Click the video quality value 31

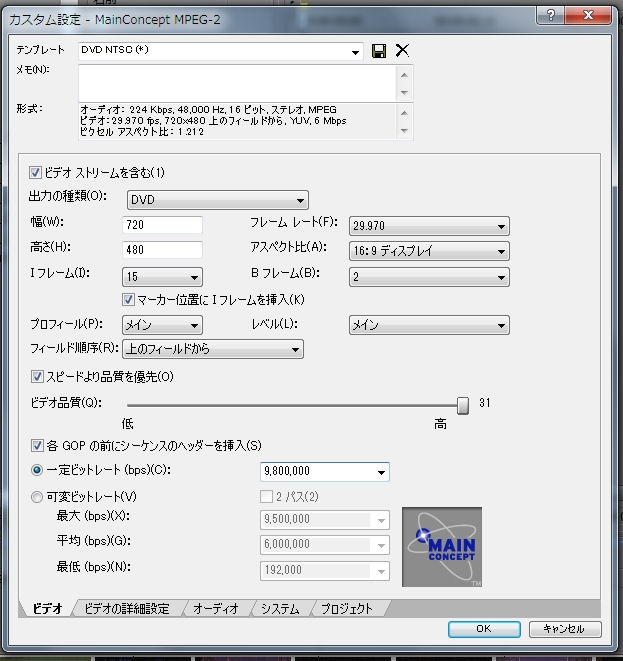485,403
